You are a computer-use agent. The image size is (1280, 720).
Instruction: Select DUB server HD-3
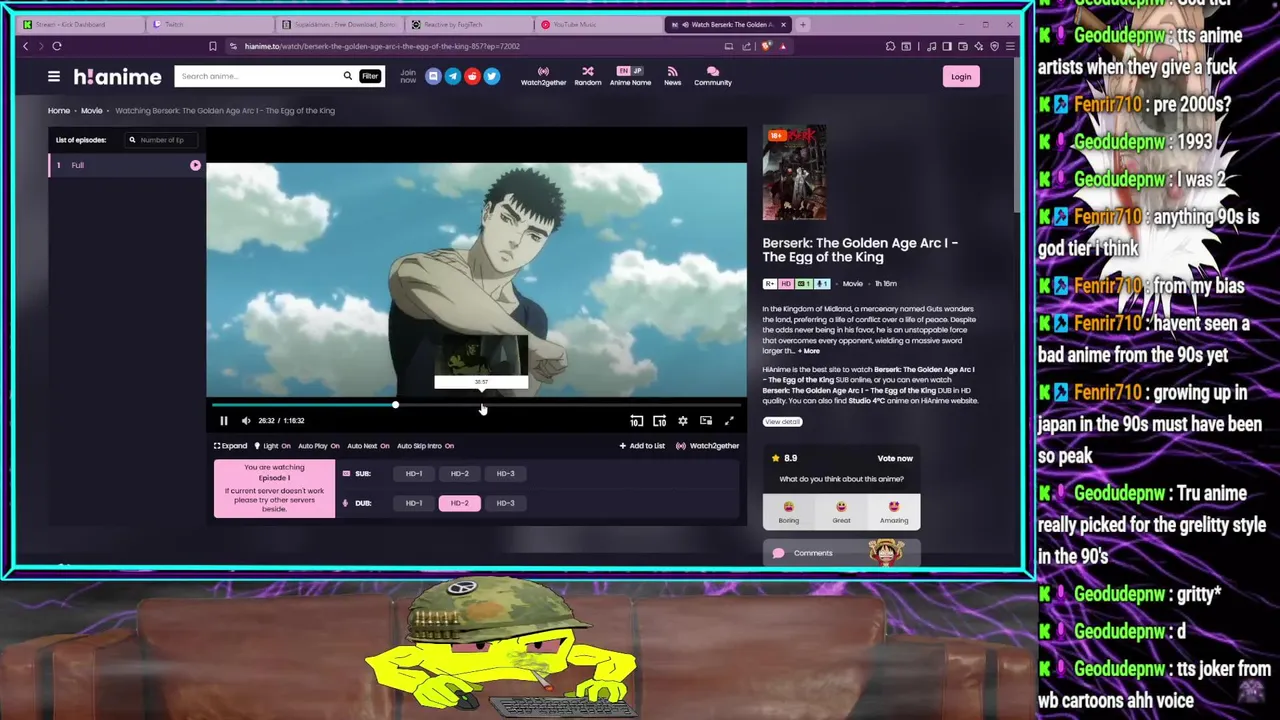point(505,503)
